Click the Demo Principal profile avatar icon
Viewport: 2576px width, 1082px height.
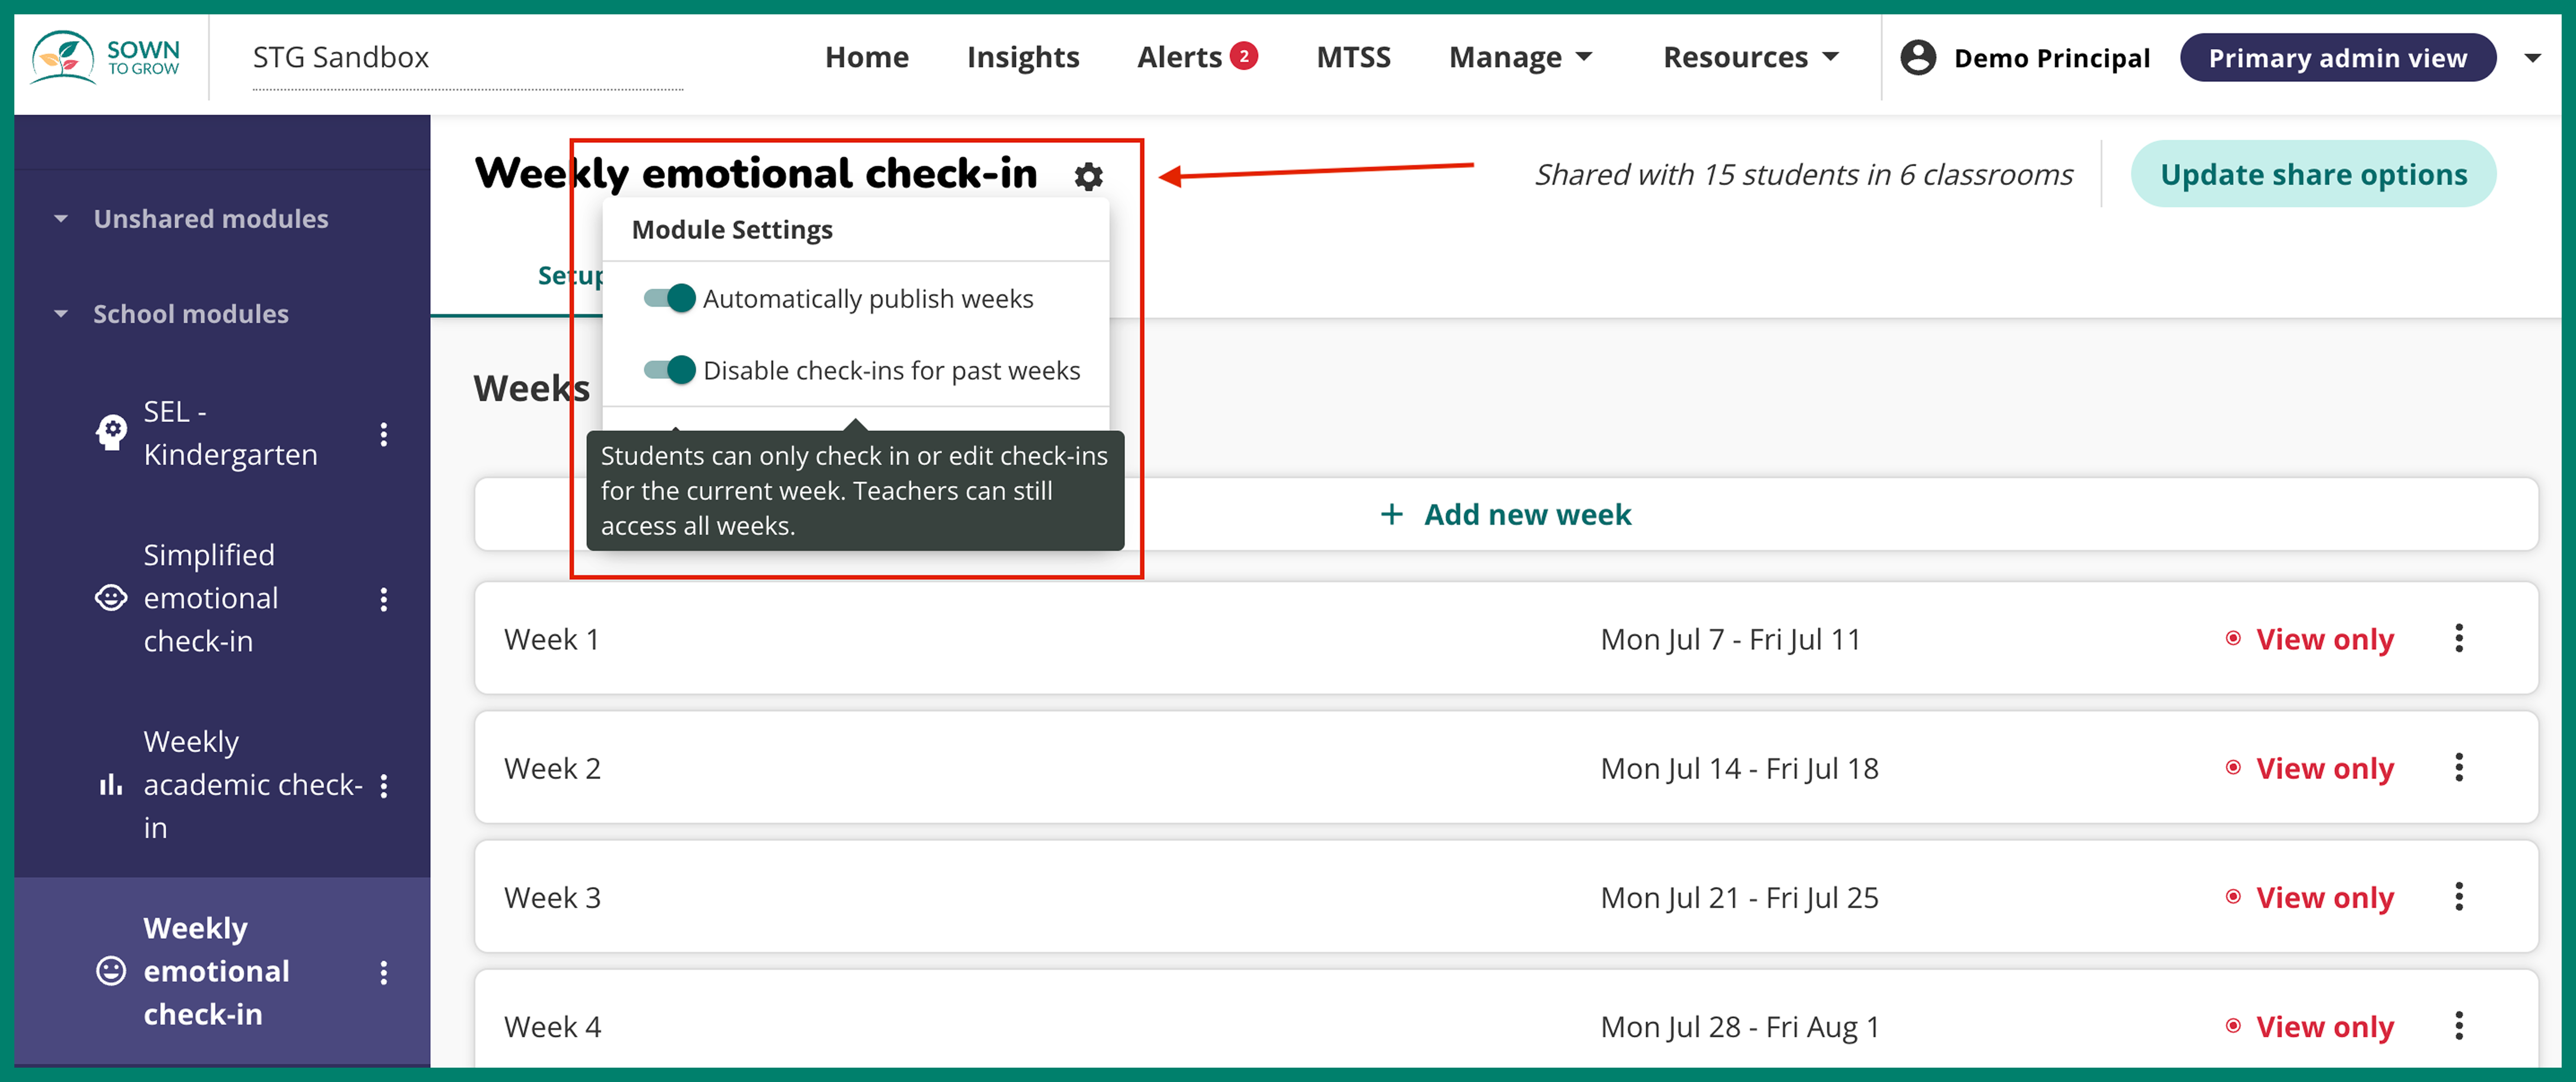1917,57
